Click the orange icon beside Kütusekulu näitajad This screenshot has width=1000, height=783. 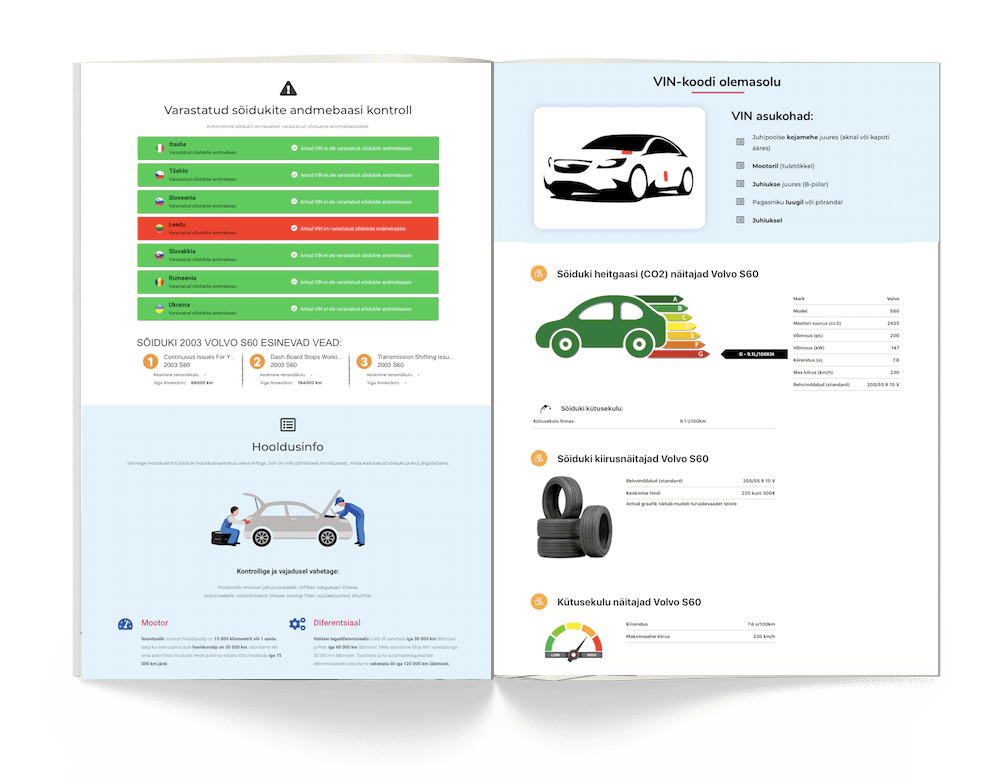(x=539, y=601)
